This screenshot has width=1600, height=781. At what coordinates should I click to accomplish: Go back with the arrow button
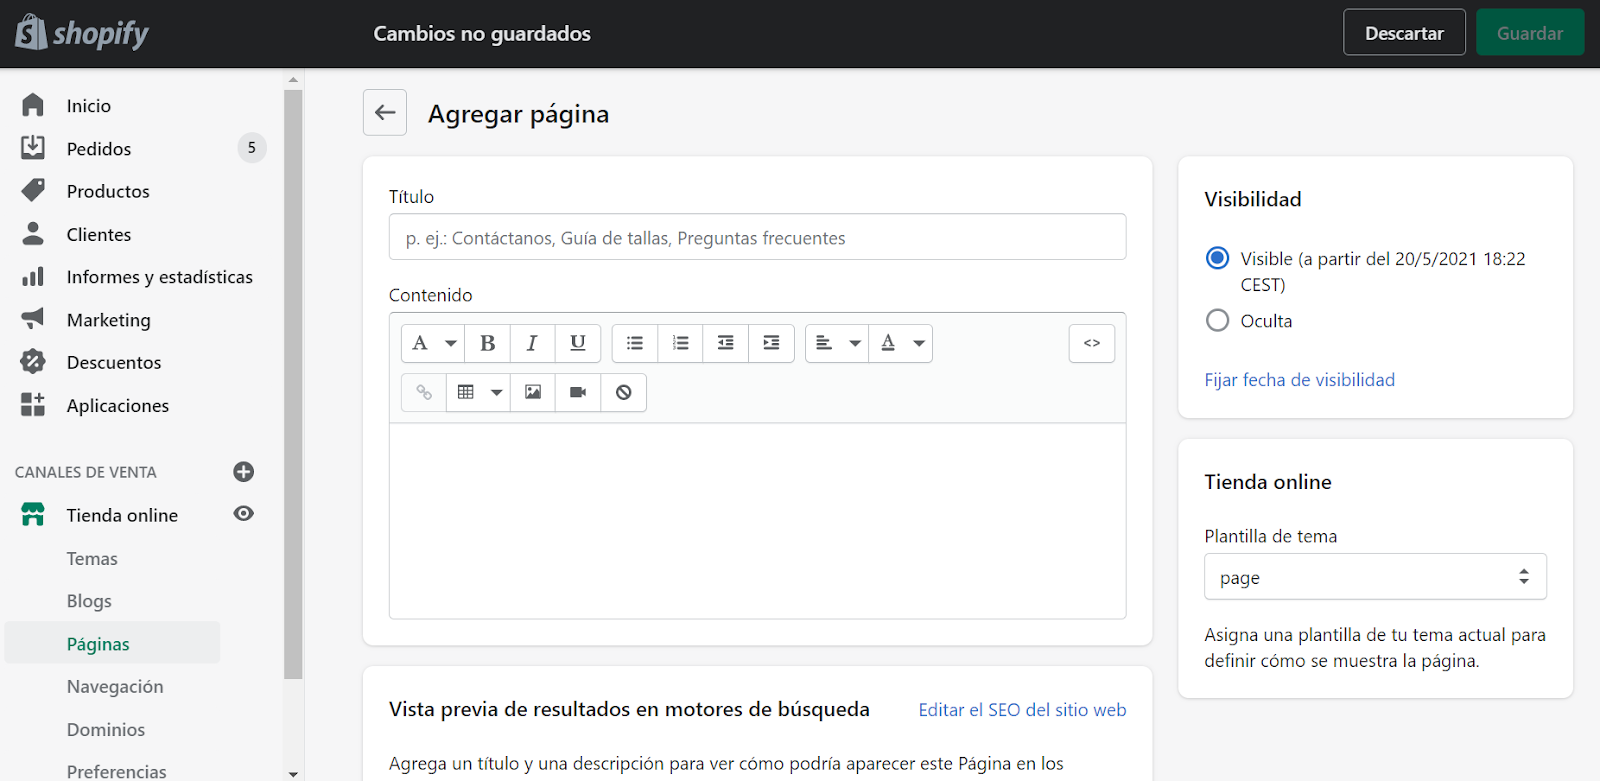coord(385,113)
